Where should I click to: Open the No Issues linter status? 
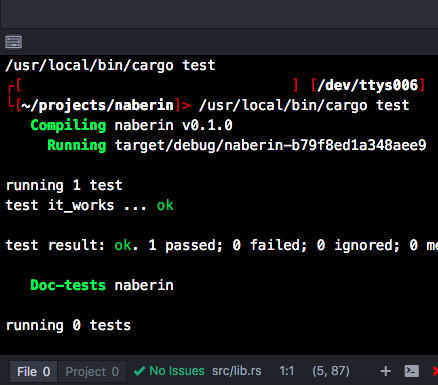(169, 371)
